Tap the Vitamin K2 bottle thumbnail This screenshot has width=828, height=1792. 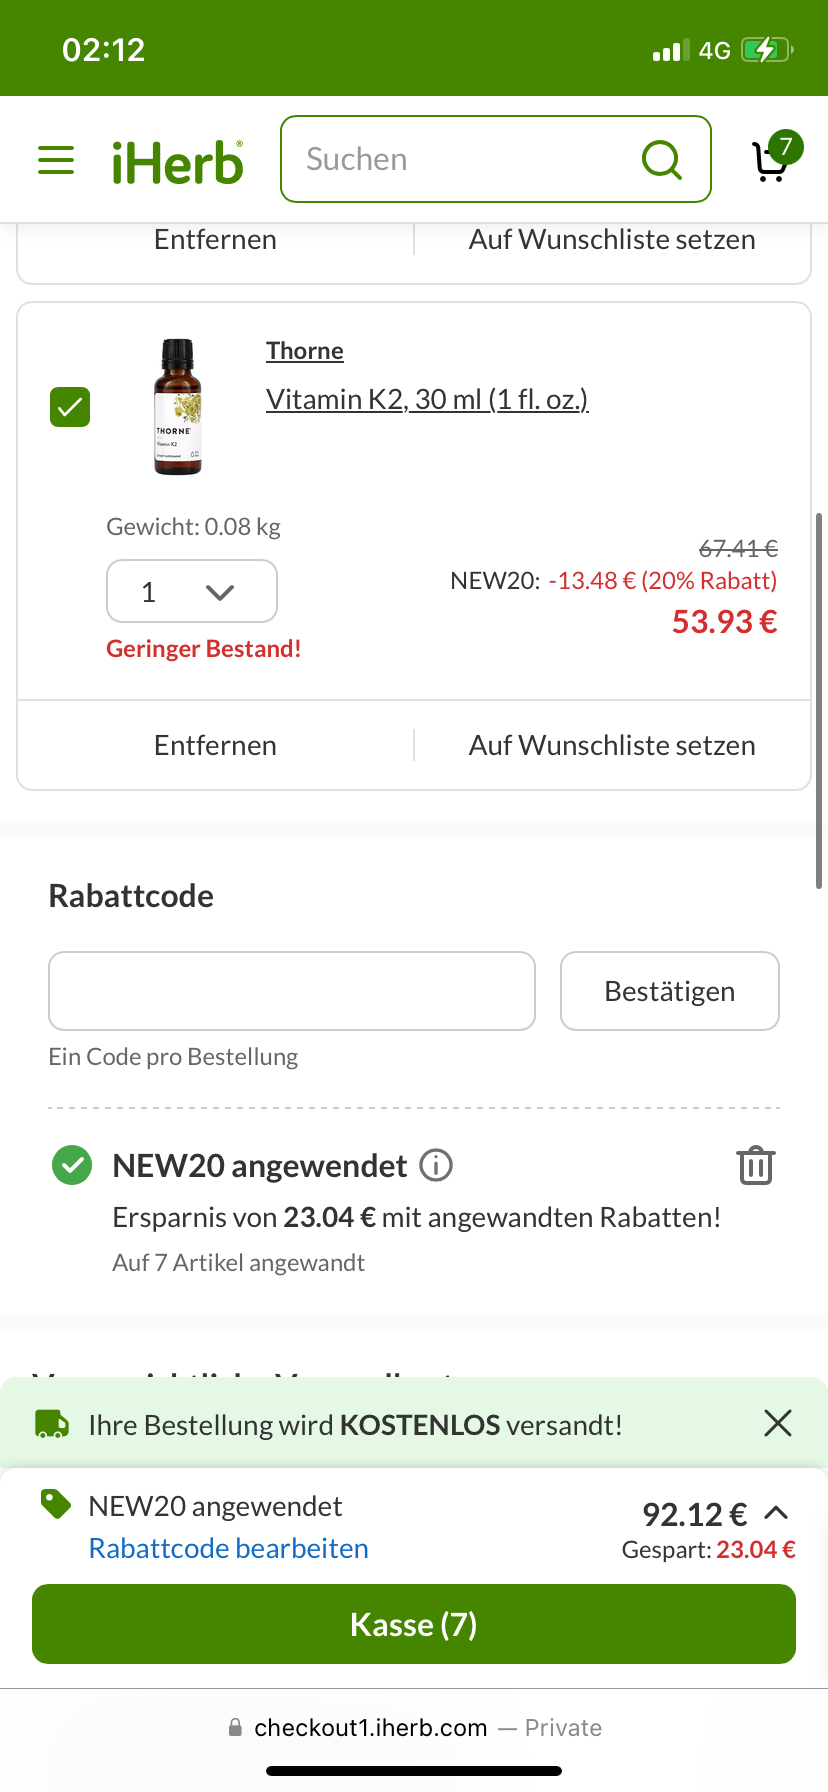click(178, 407)
